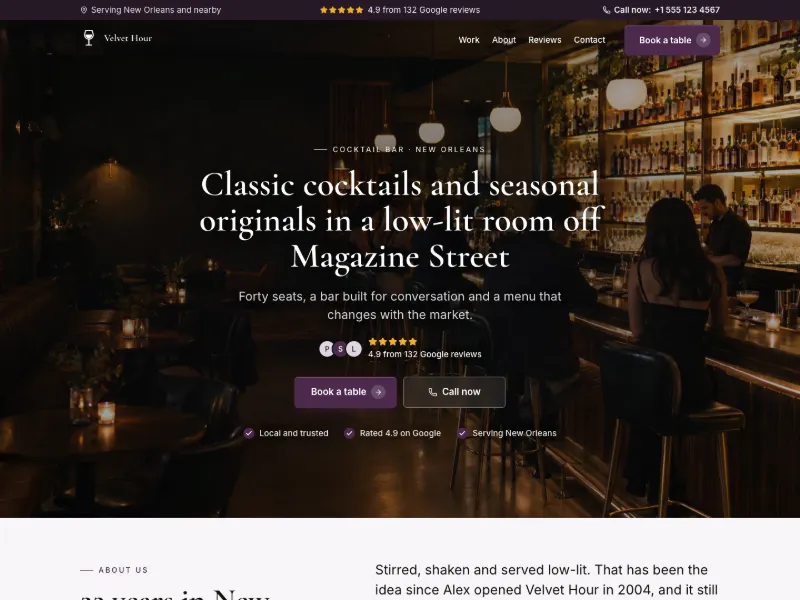Click the ABOUT US section label

pyautogui.click(x=123, y=570)
